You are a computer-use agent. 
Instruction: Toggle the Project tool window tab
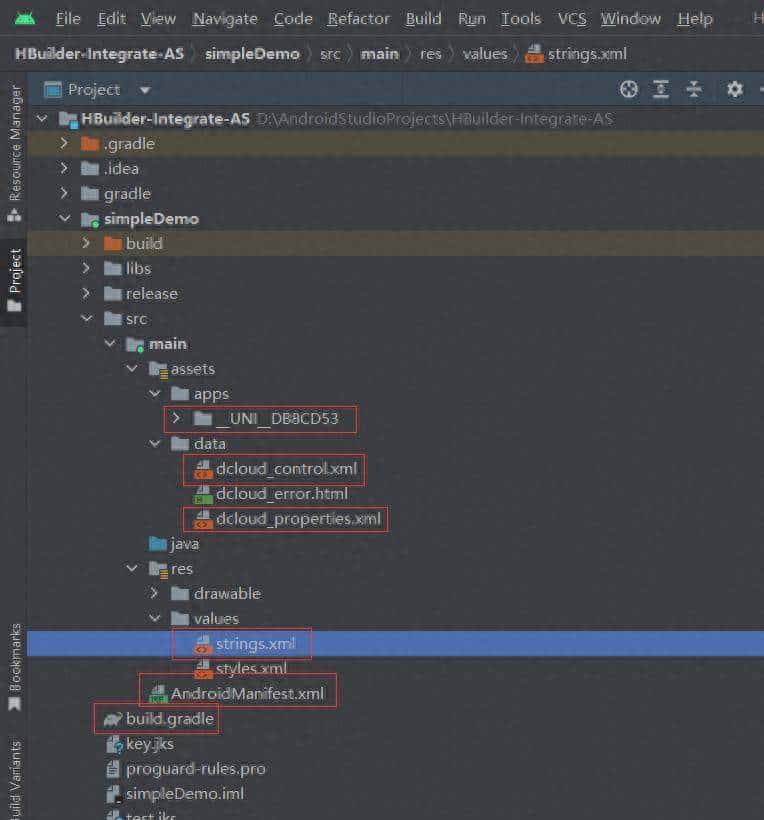pyautogui.click(x=14, y=278)
